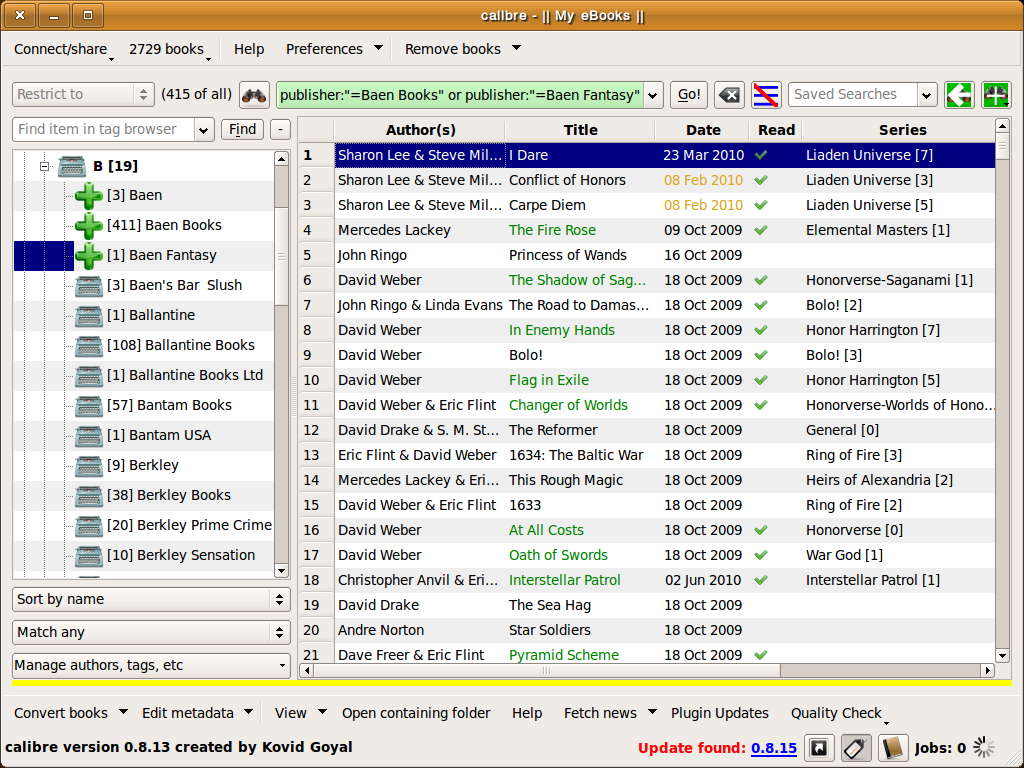Image resolution: width=1024 pixels, height=768 pixels.
Task: Click the binoculars advanced search icon
Action: click(x=255, y=95)
